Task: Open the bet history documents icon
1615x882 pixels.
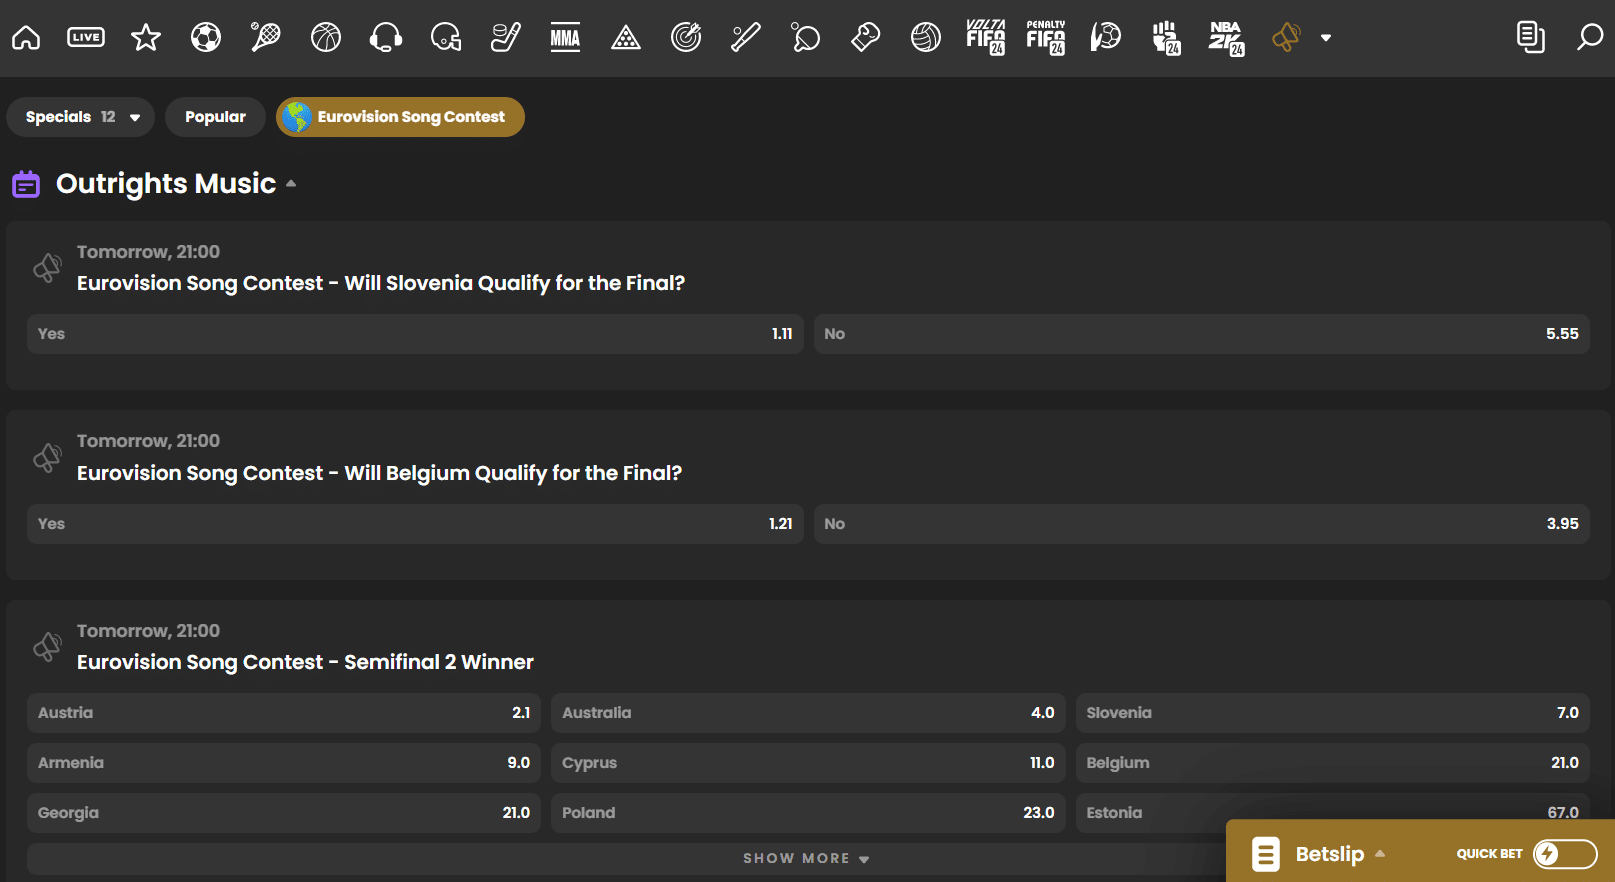Action: (x=1530, y=38)
